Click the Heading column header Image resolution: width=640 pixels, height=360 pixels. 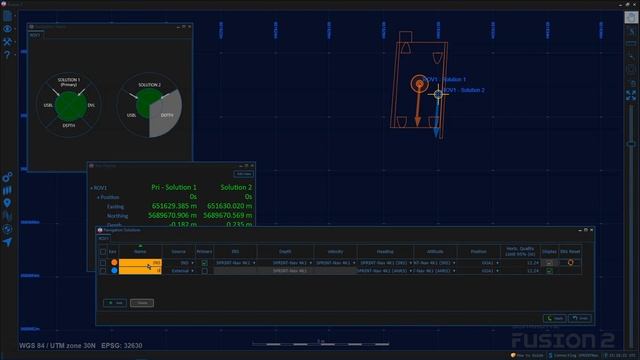[385, 251]
